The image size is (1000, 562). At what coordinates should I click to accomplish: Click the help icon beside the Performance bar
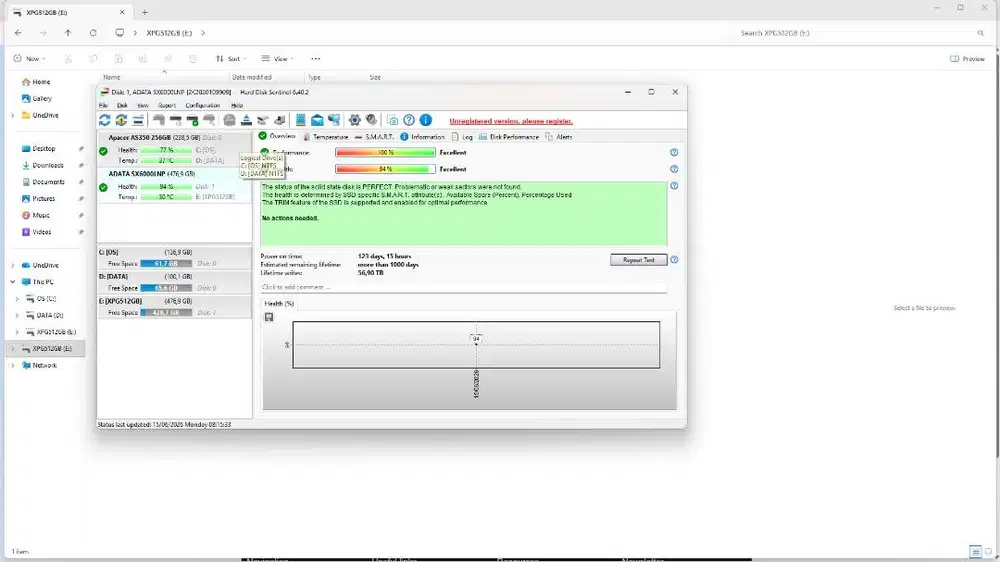(x=674, y=152)
